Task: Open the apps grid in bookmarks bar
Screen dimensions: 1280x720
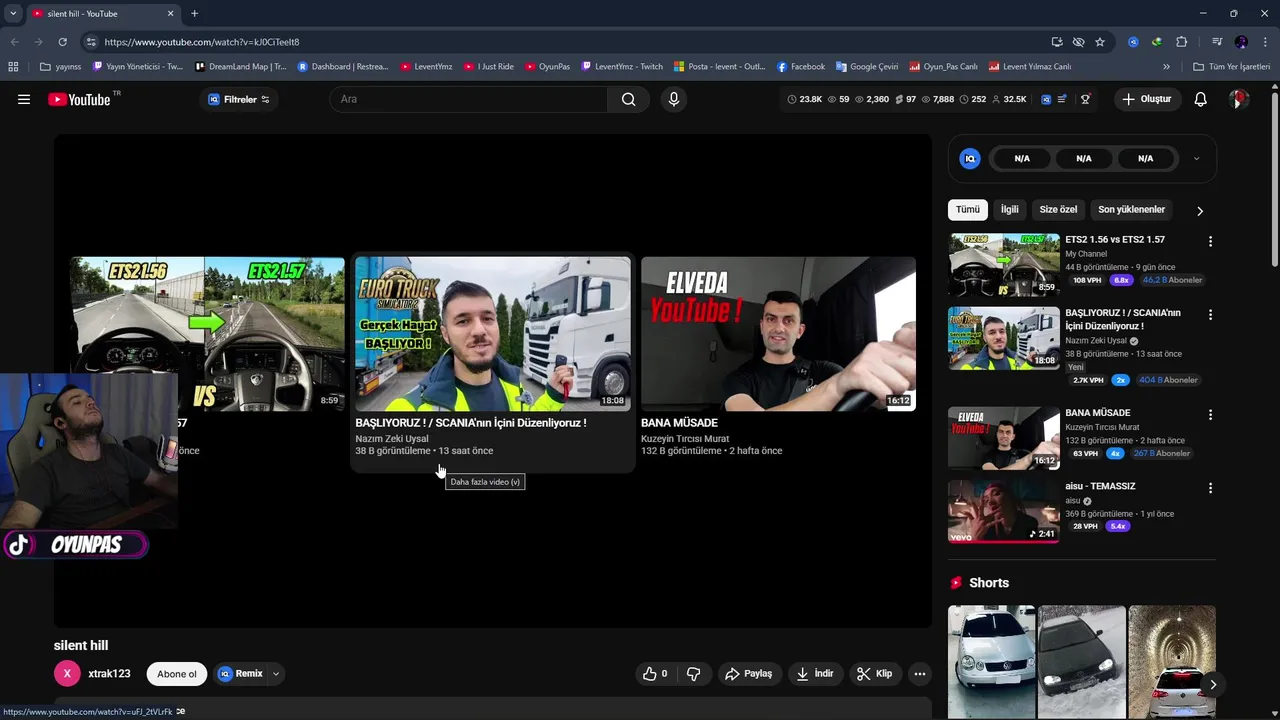Action: tap(13, 67)
